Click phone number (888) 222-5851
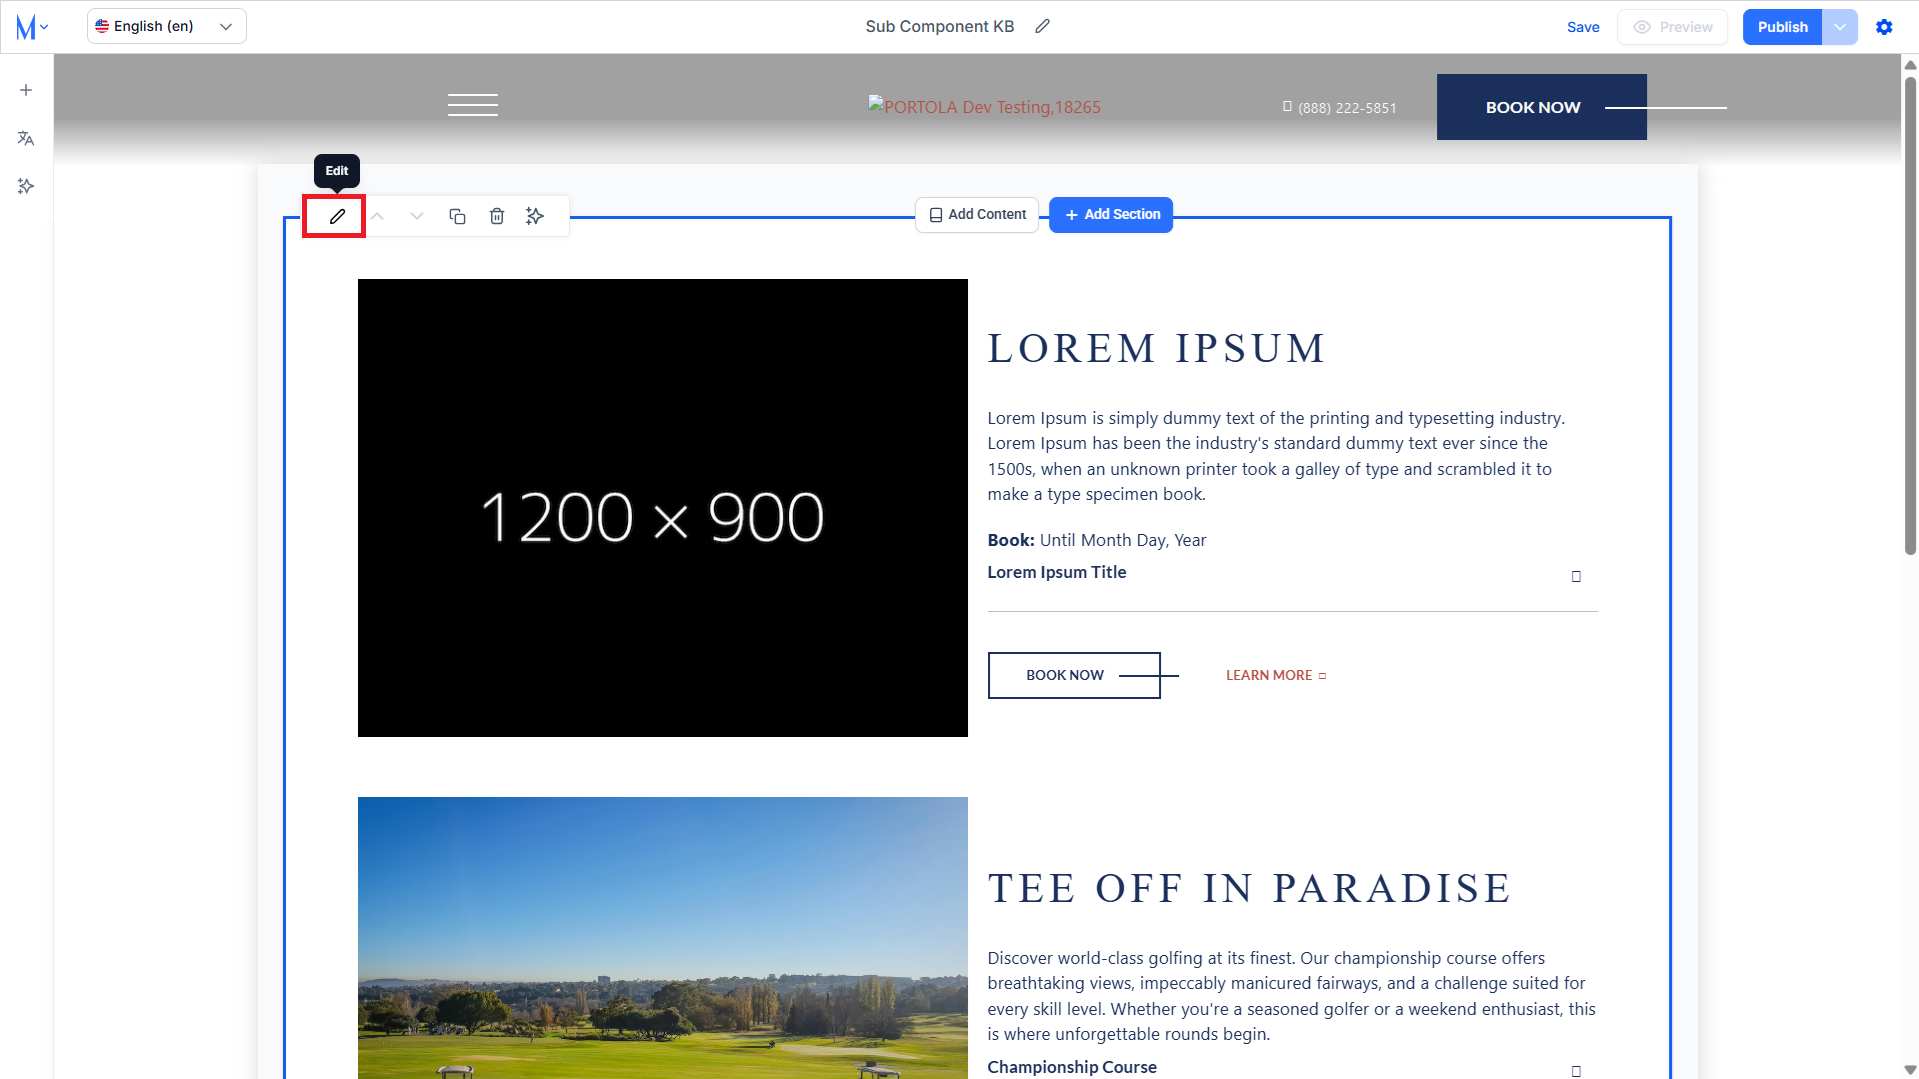The height and width of the screenshot is (1079, 1919). (x=1347, y=108)
